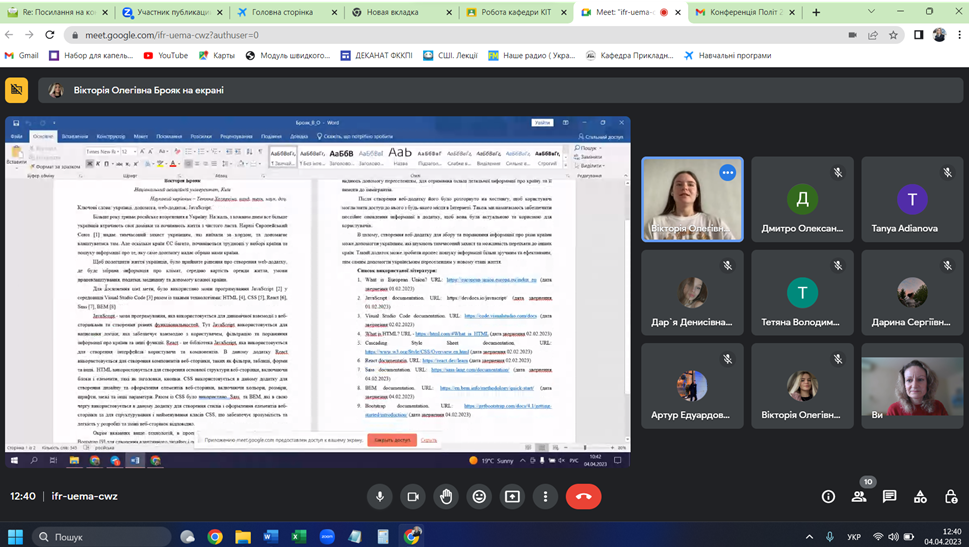Open Wi-Fi network tray icon

tap(878, 536)
